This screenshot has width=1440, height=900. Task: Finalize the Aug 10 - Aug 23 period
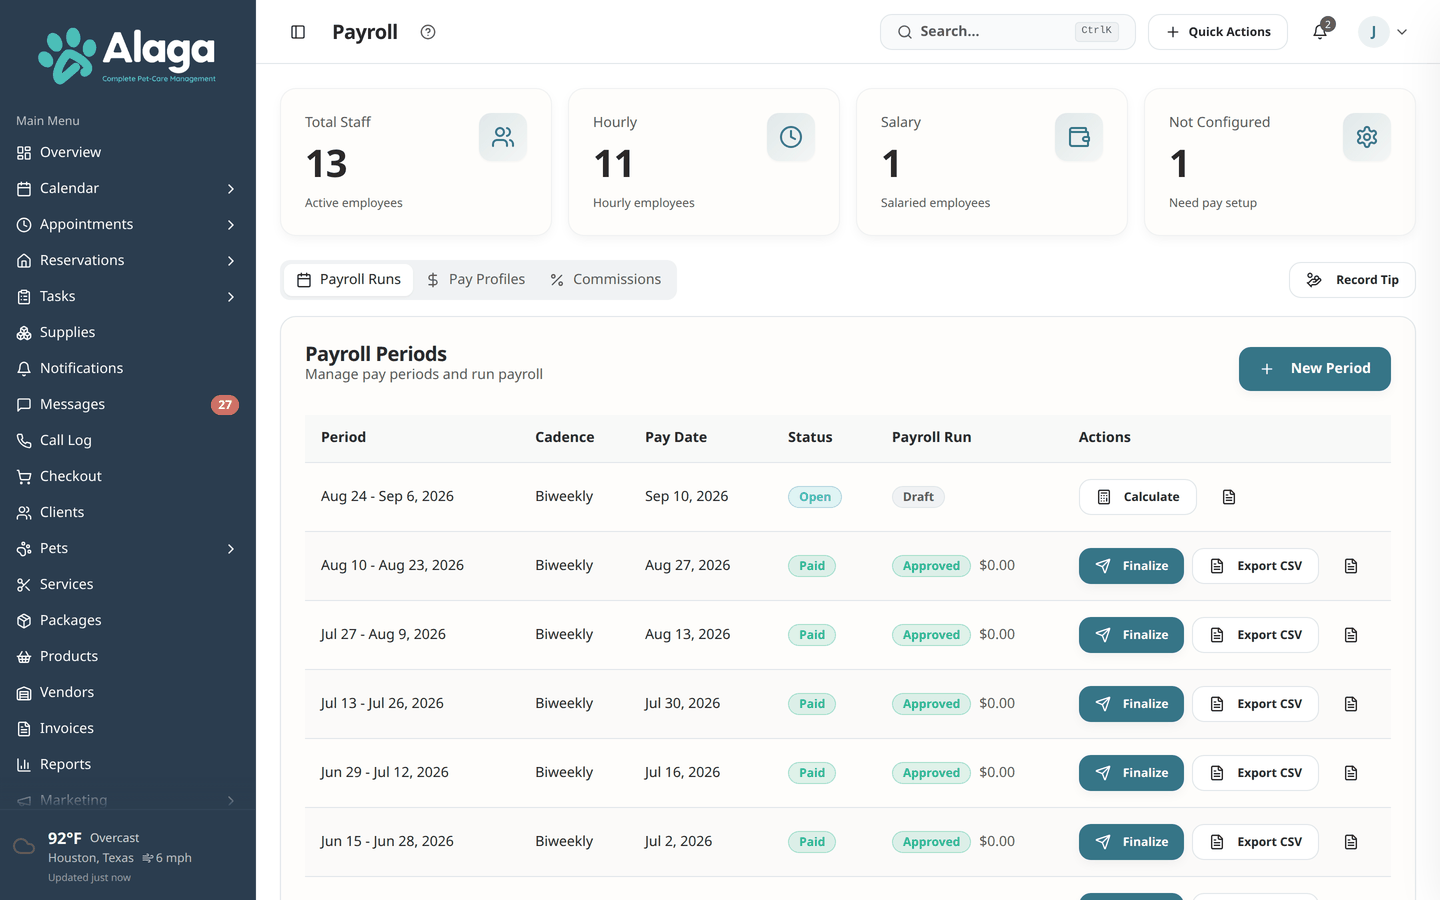[x=1131, y=566]
